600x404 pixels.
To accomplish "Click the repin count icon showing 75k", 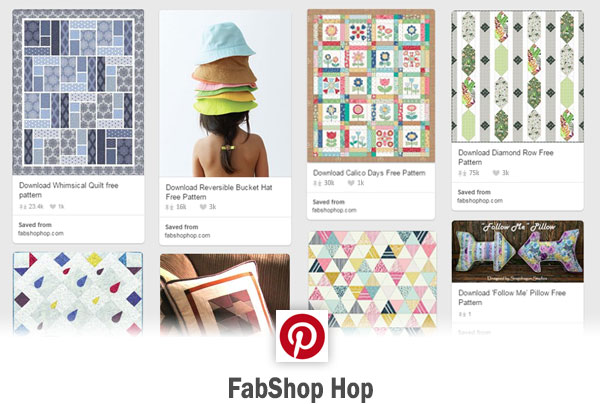I will coord(462,173).
